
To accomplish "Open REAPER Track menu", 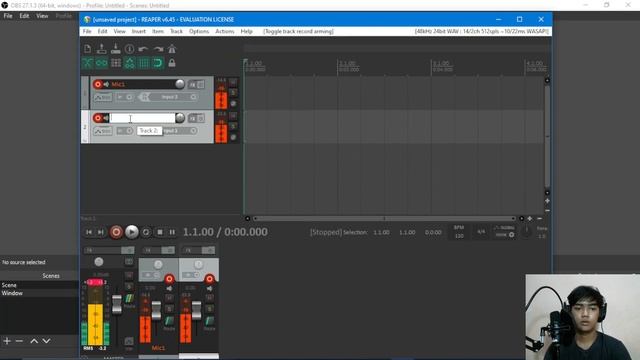I will pyautogui.click(x=176, y=31).
